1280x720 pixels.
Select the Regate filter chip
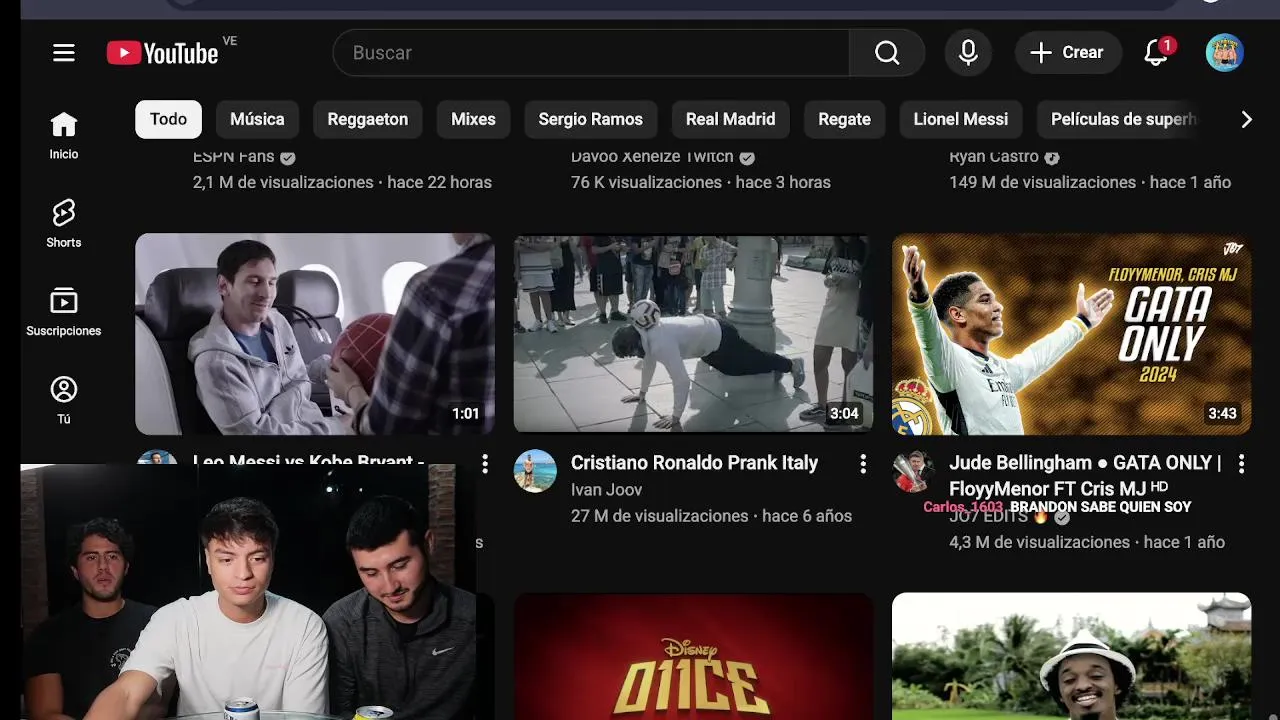coord(845,119)
